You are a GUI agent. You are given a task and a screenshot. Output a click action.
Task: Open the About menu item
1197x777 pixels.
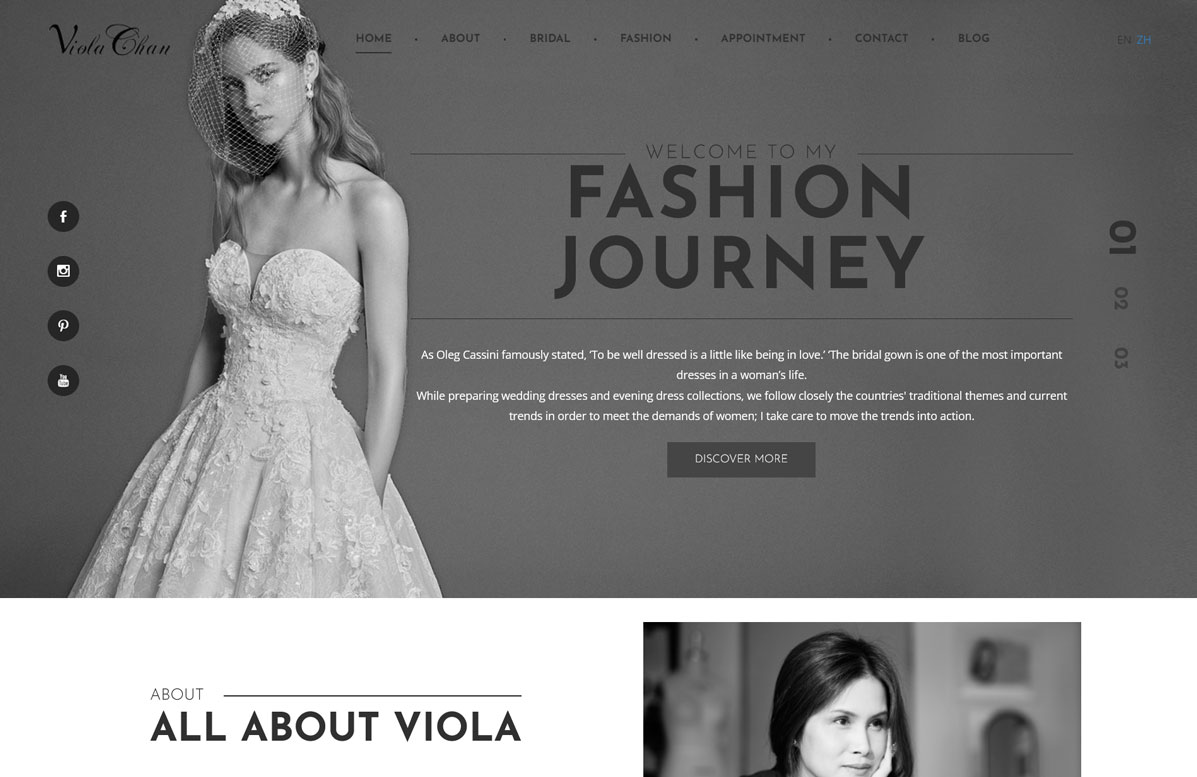[460, 38]
